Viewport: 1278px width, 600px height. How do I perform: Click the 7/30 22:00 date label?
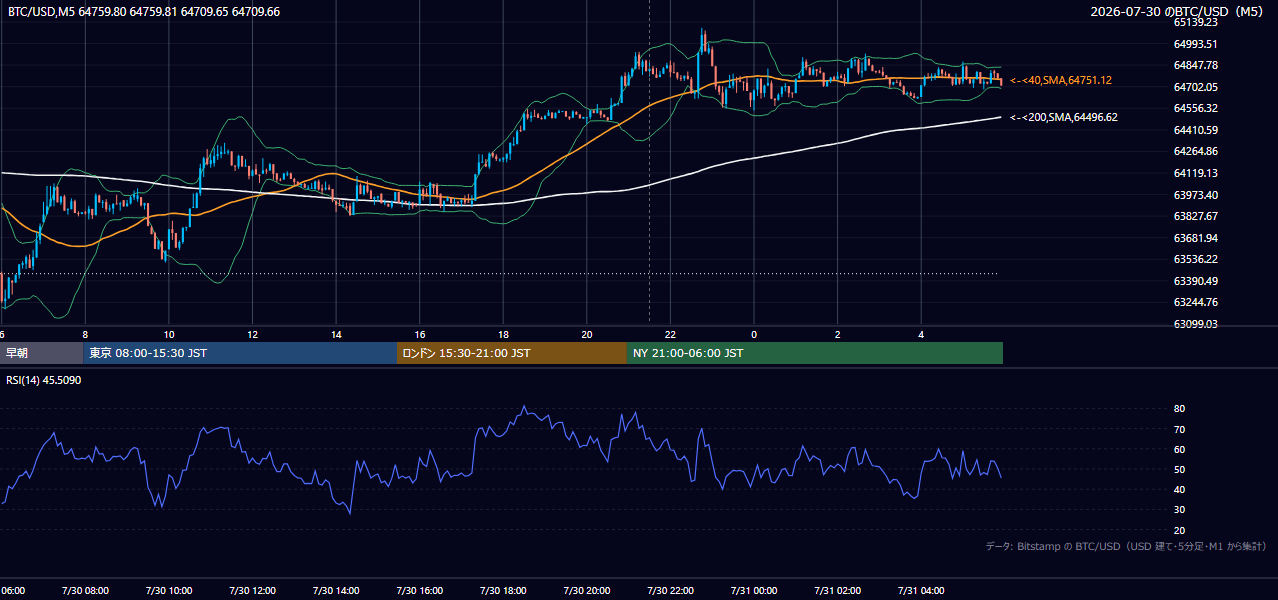point(670,591)
